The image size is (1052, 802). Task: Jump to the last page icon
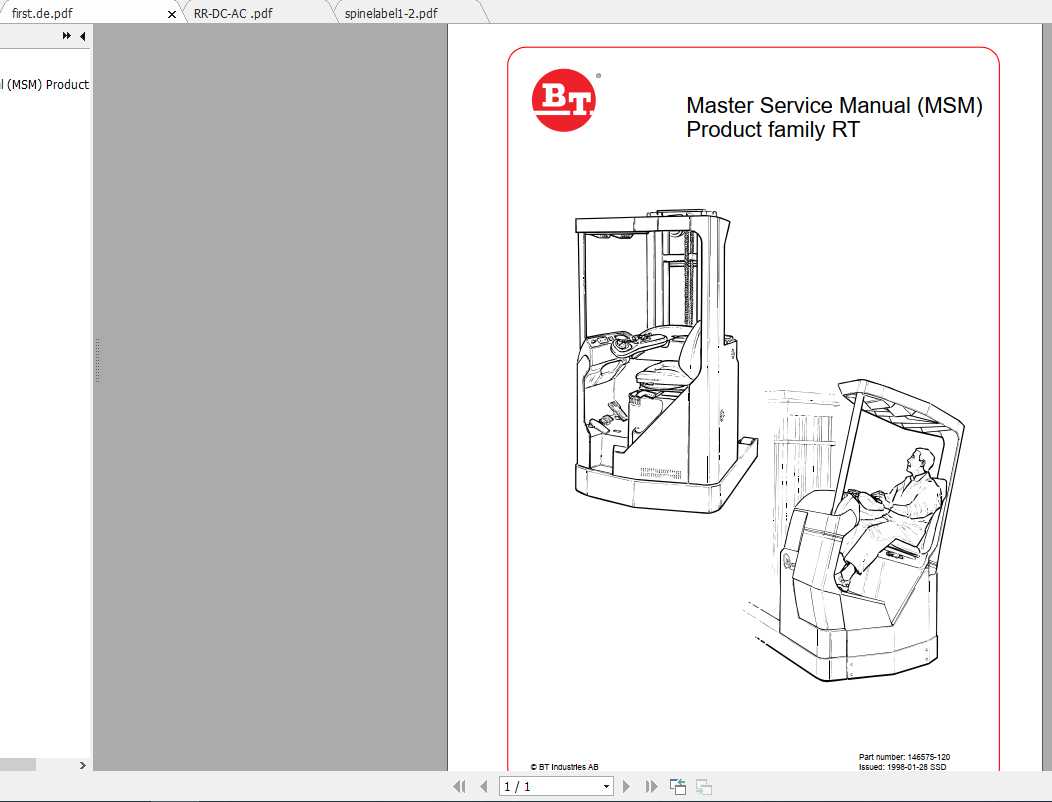651,786
